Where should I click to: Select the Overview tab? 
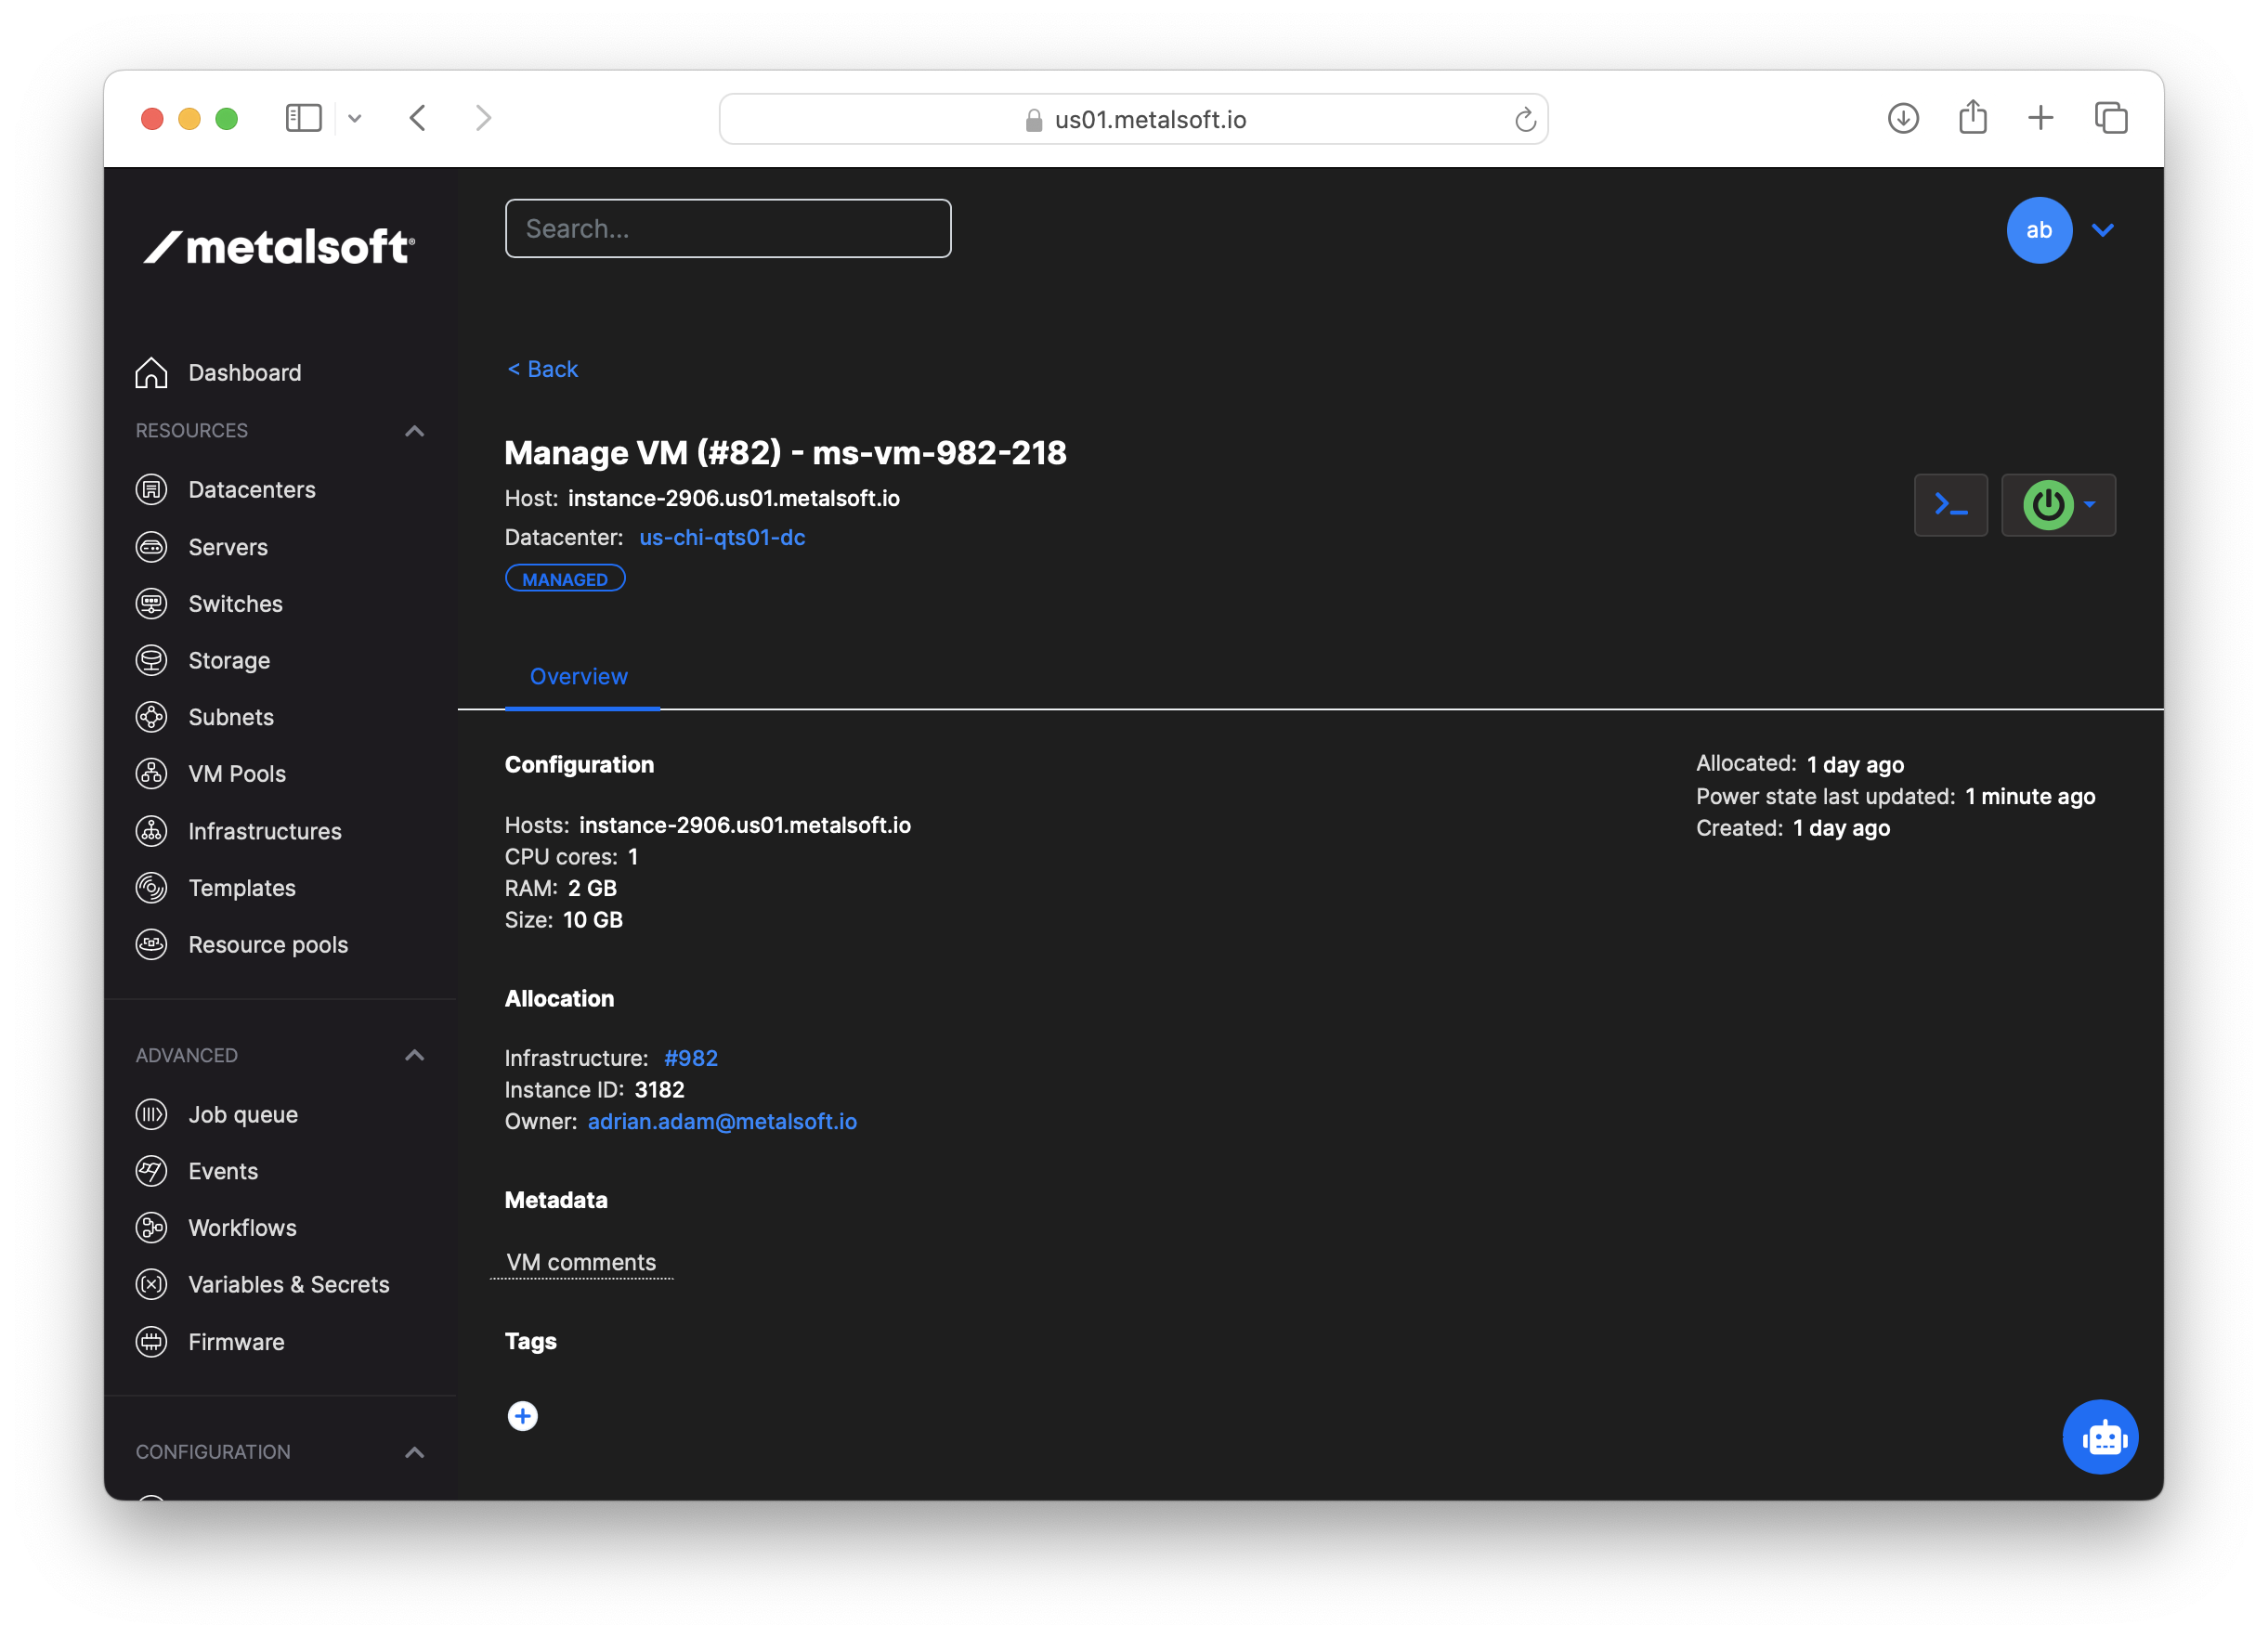point(579,677)
